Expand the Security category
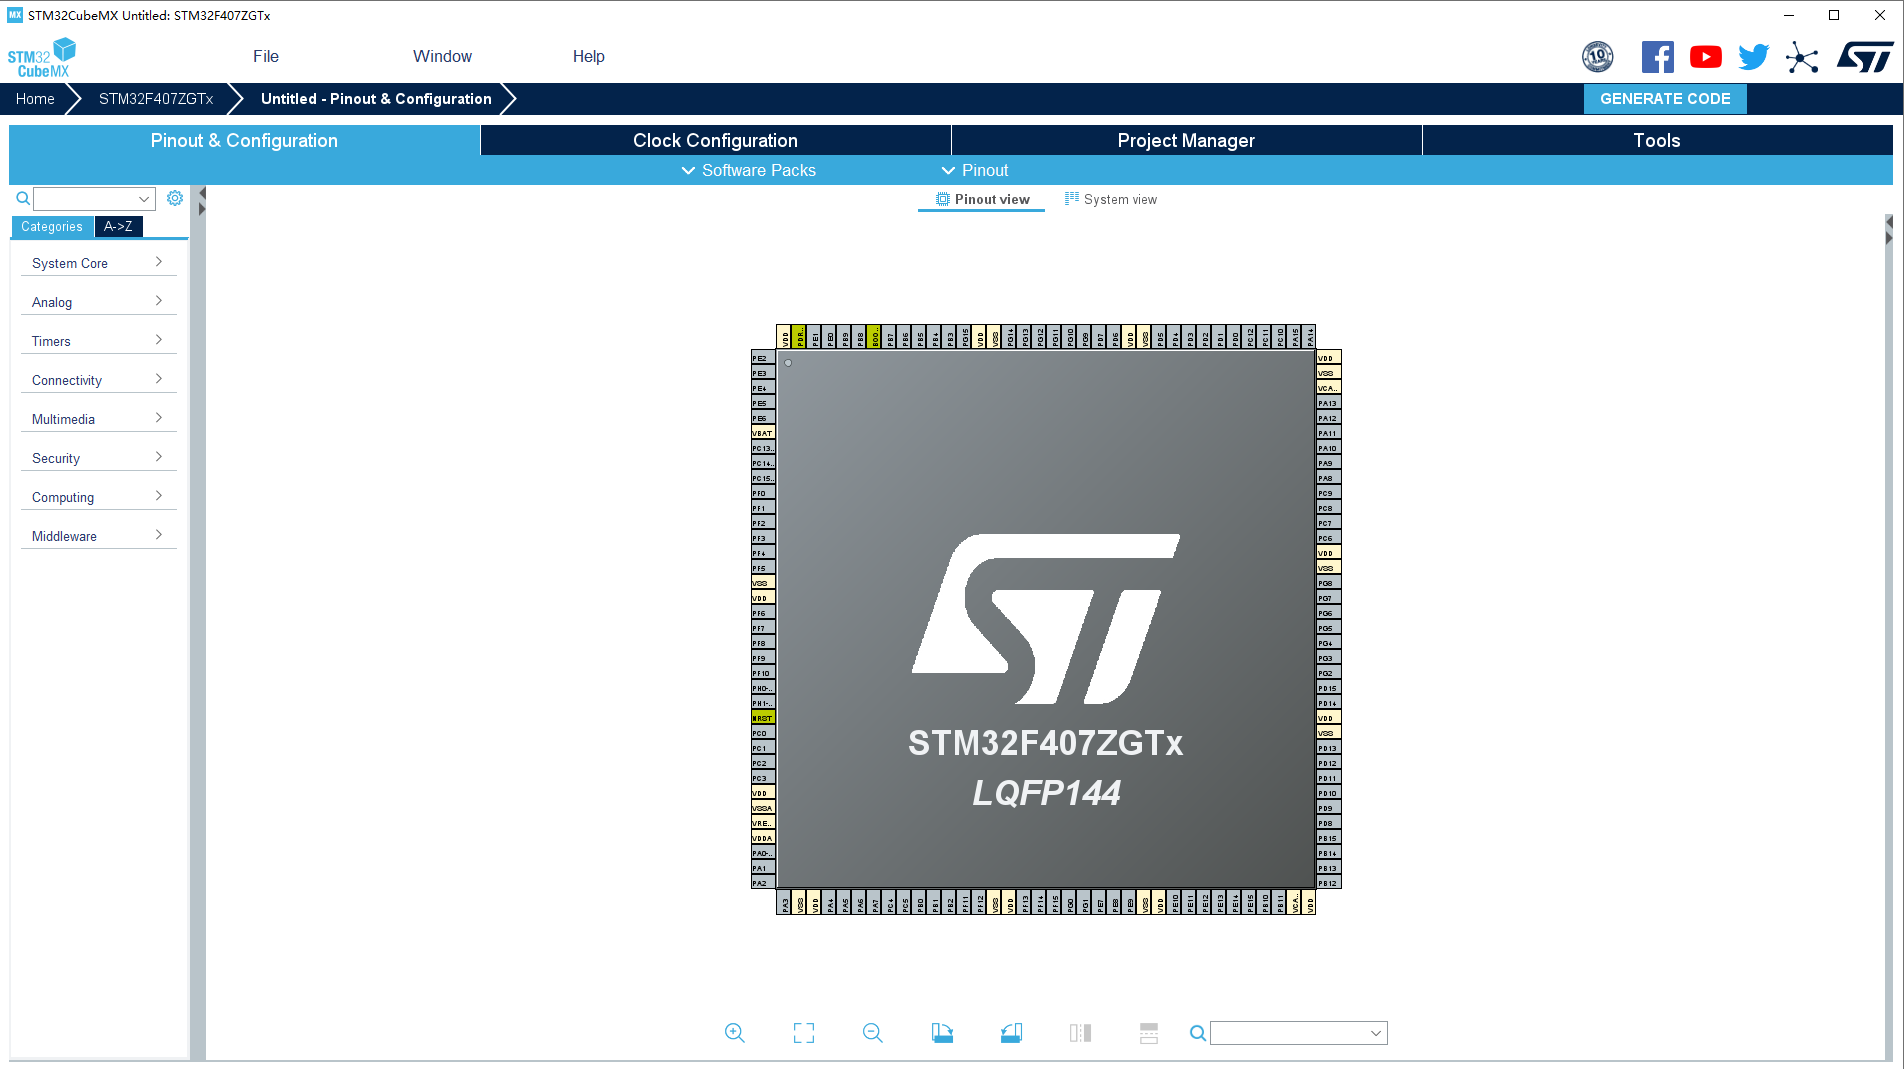1904x1069 pixels. pyautogui.click(x=98, y=458)
